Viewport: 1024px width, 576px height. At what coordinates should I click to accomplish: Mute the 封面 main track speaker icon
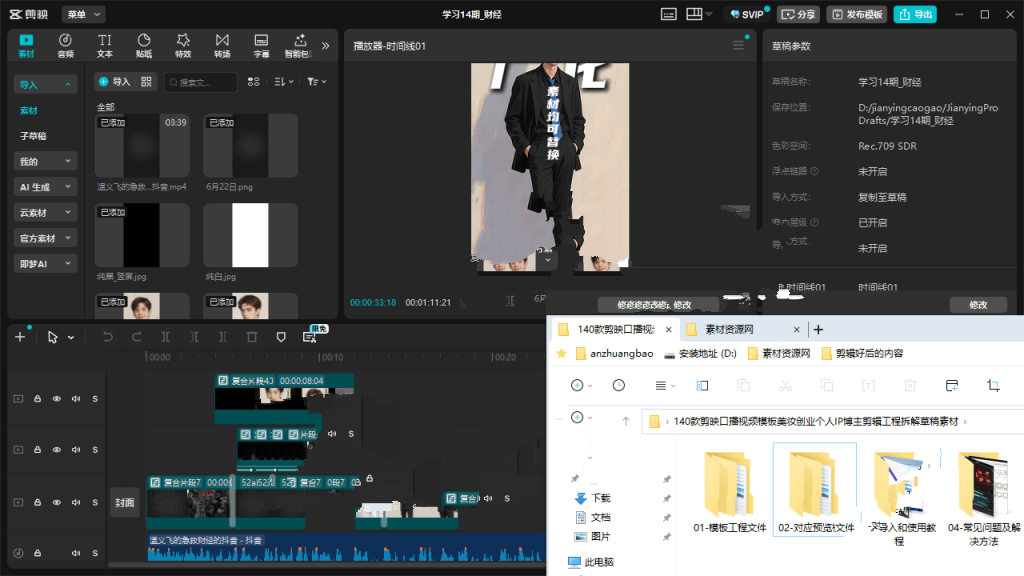[x=76, y=502]
